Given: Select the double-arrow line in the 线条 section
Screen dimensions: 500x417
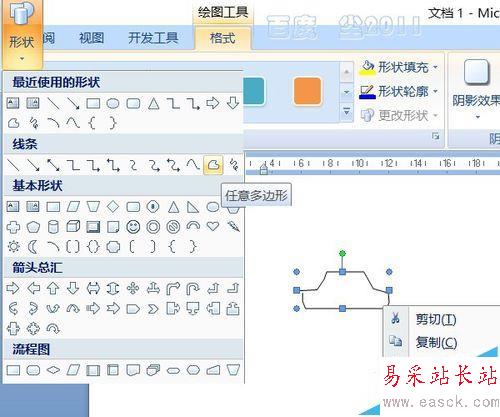Looking at the screenshot, I should pos(53,165).
